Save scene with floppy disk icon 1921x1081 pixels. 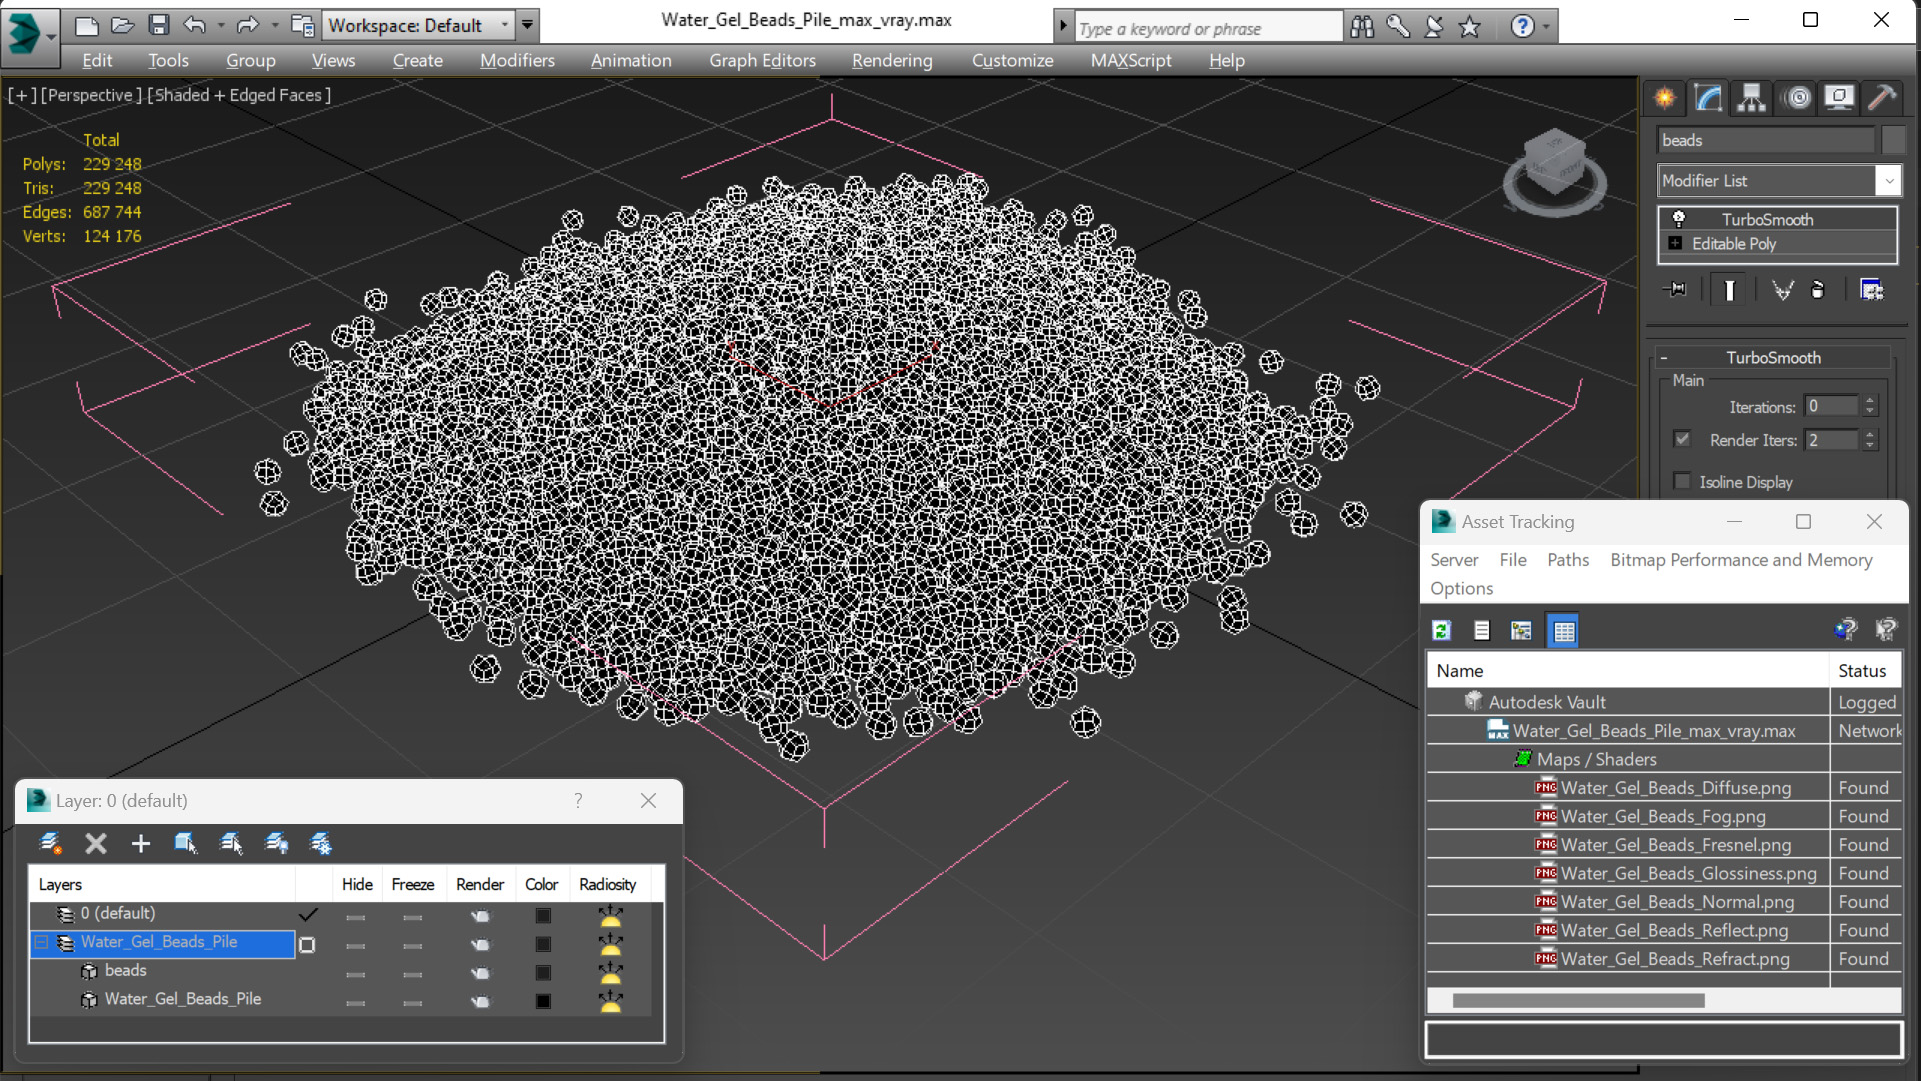tap(158, 25)
